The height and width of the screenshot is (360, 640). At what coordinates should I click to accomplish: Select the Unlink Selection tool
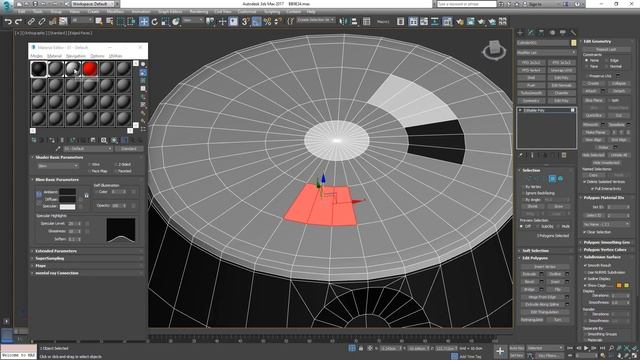coord(42,22)
